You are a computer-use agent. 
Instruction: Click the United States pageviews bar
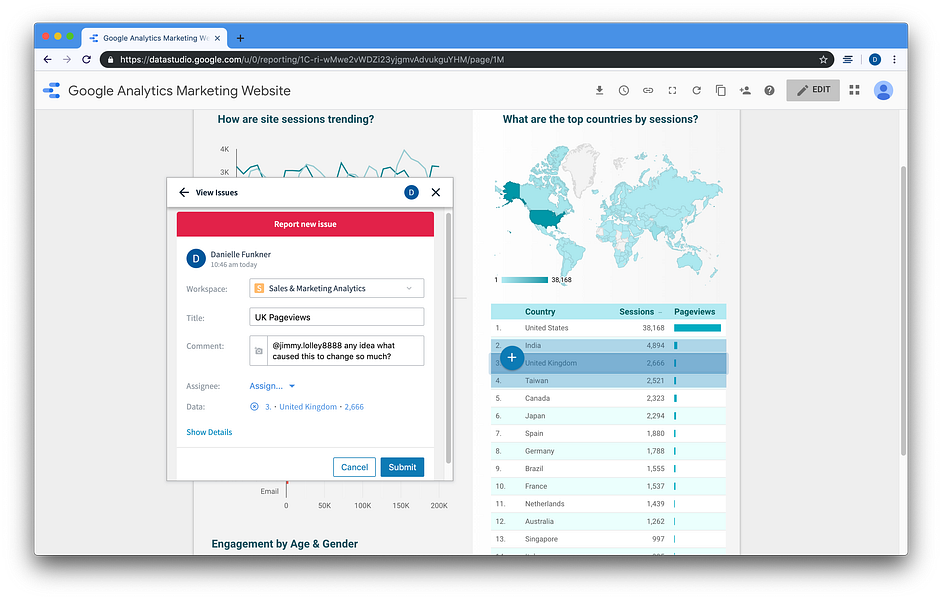697,328
